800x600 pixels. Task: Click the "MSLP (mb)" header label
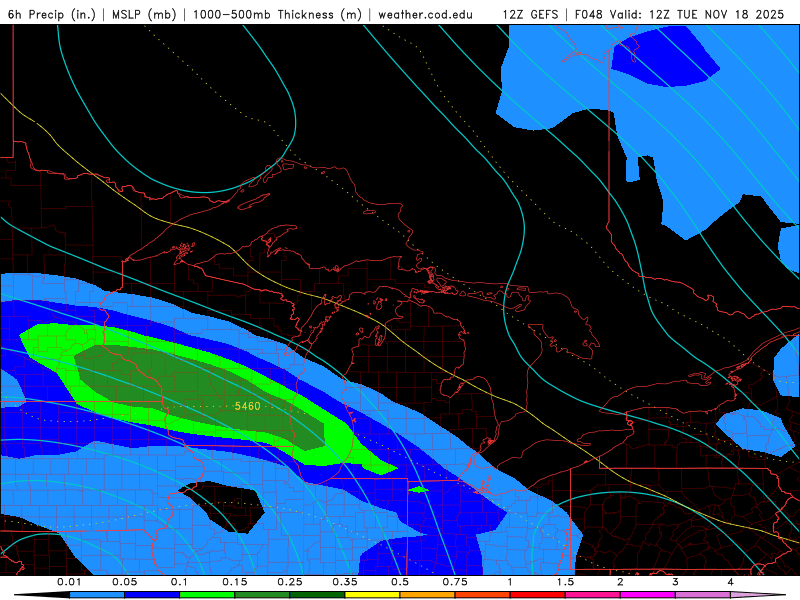point(144,14)
